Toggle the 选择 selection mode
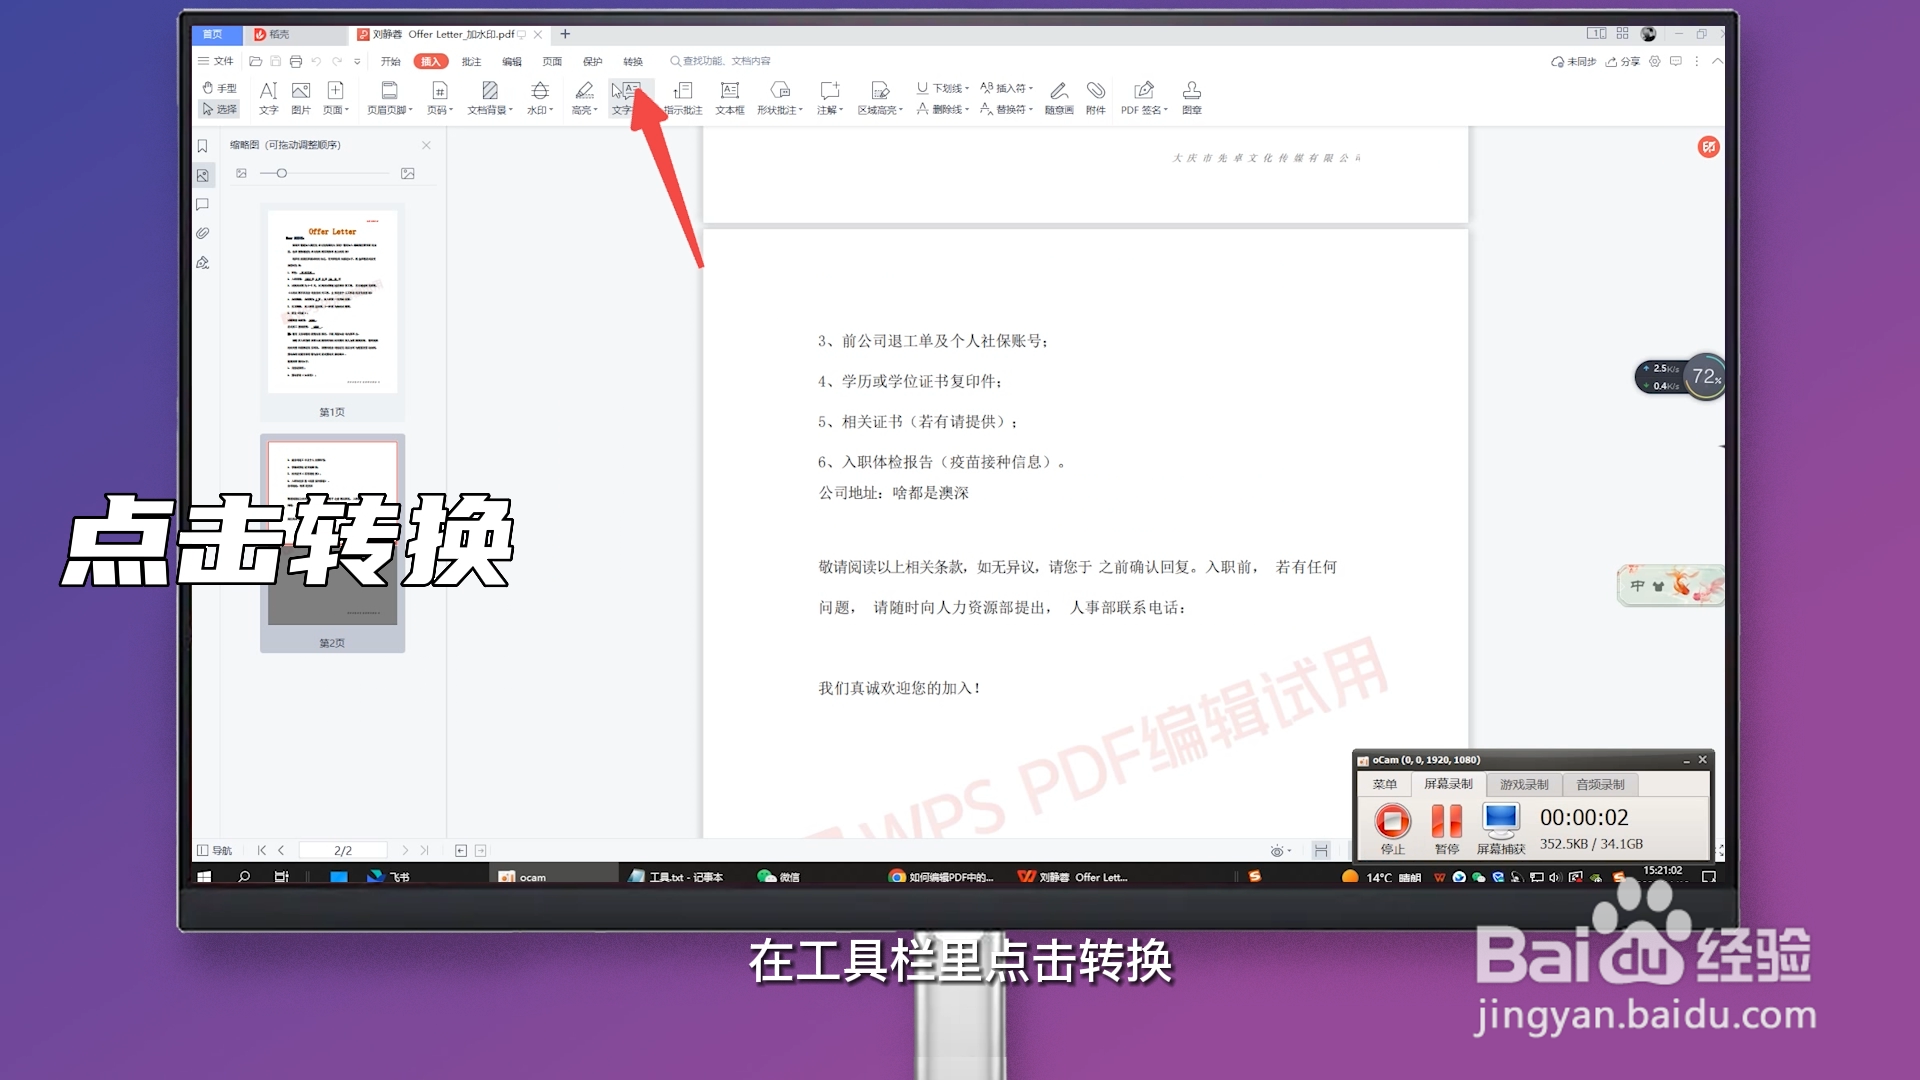The width and height of the screenshot is (1920, 1080). tap(220, 109)
